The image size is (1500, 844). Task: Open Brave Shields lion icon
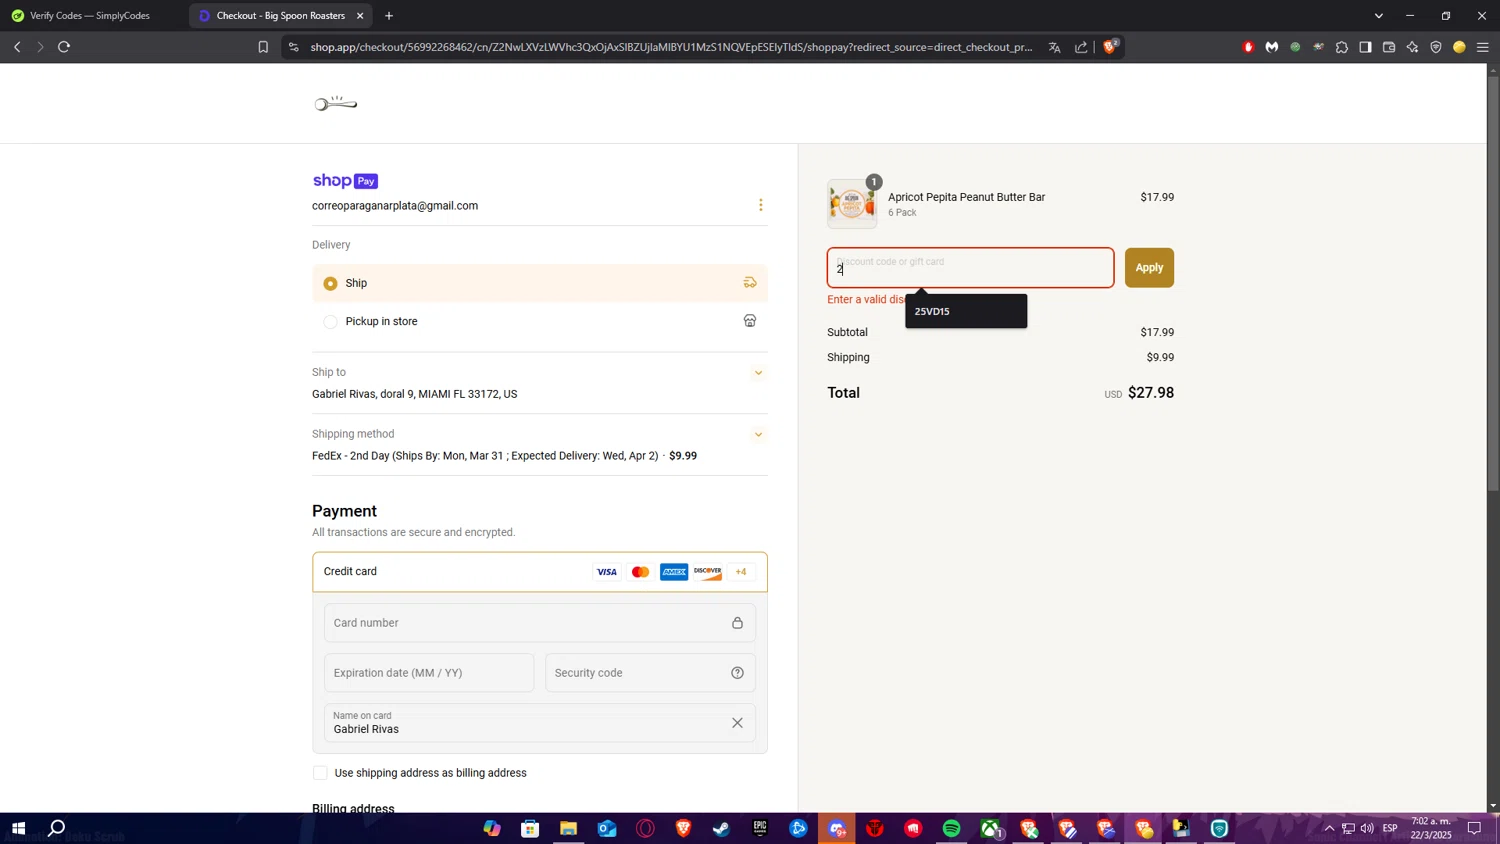click(1110, 47)
